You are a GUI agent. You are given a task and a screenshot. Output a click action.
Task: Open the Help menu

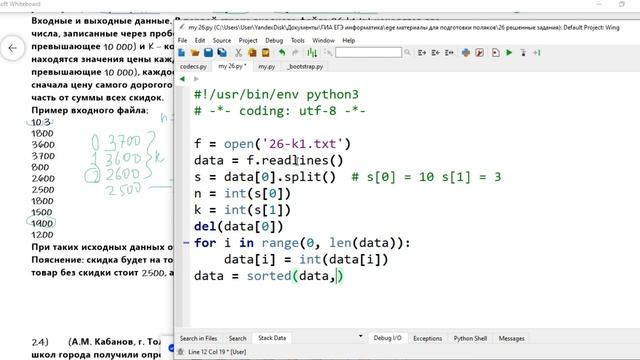348,40
